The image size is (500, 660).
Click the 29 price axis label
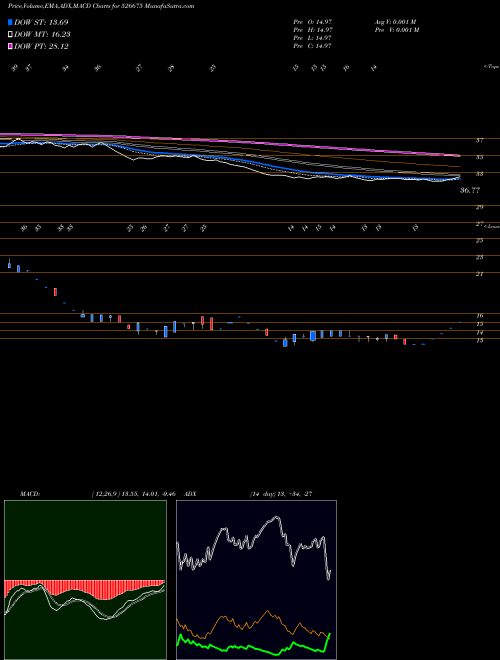479,207
